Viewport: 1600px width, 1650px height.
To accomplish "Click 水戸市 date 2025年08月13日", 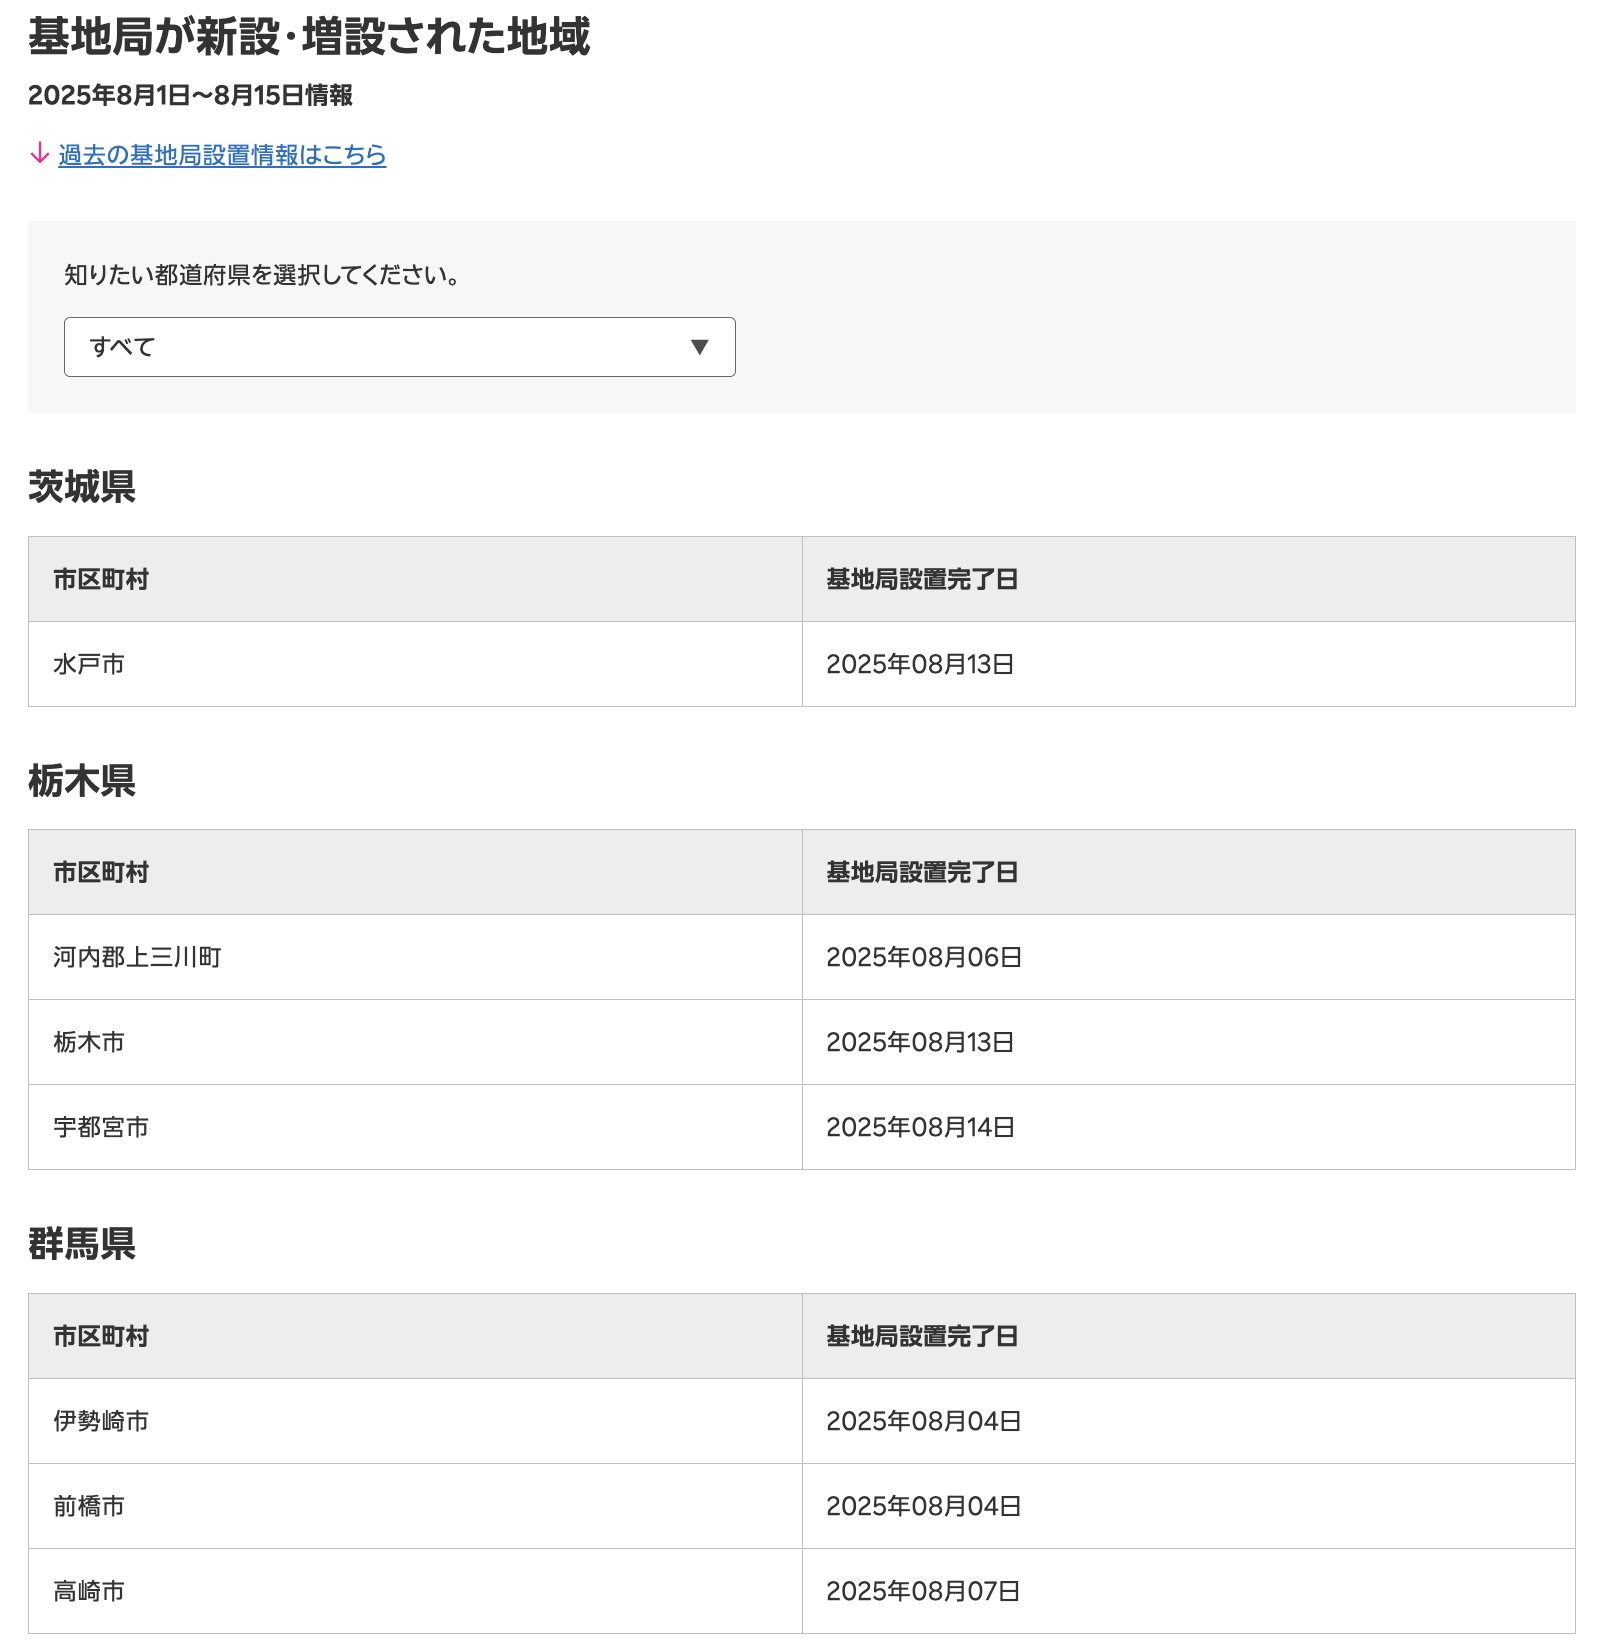I will click(1188, 664).
